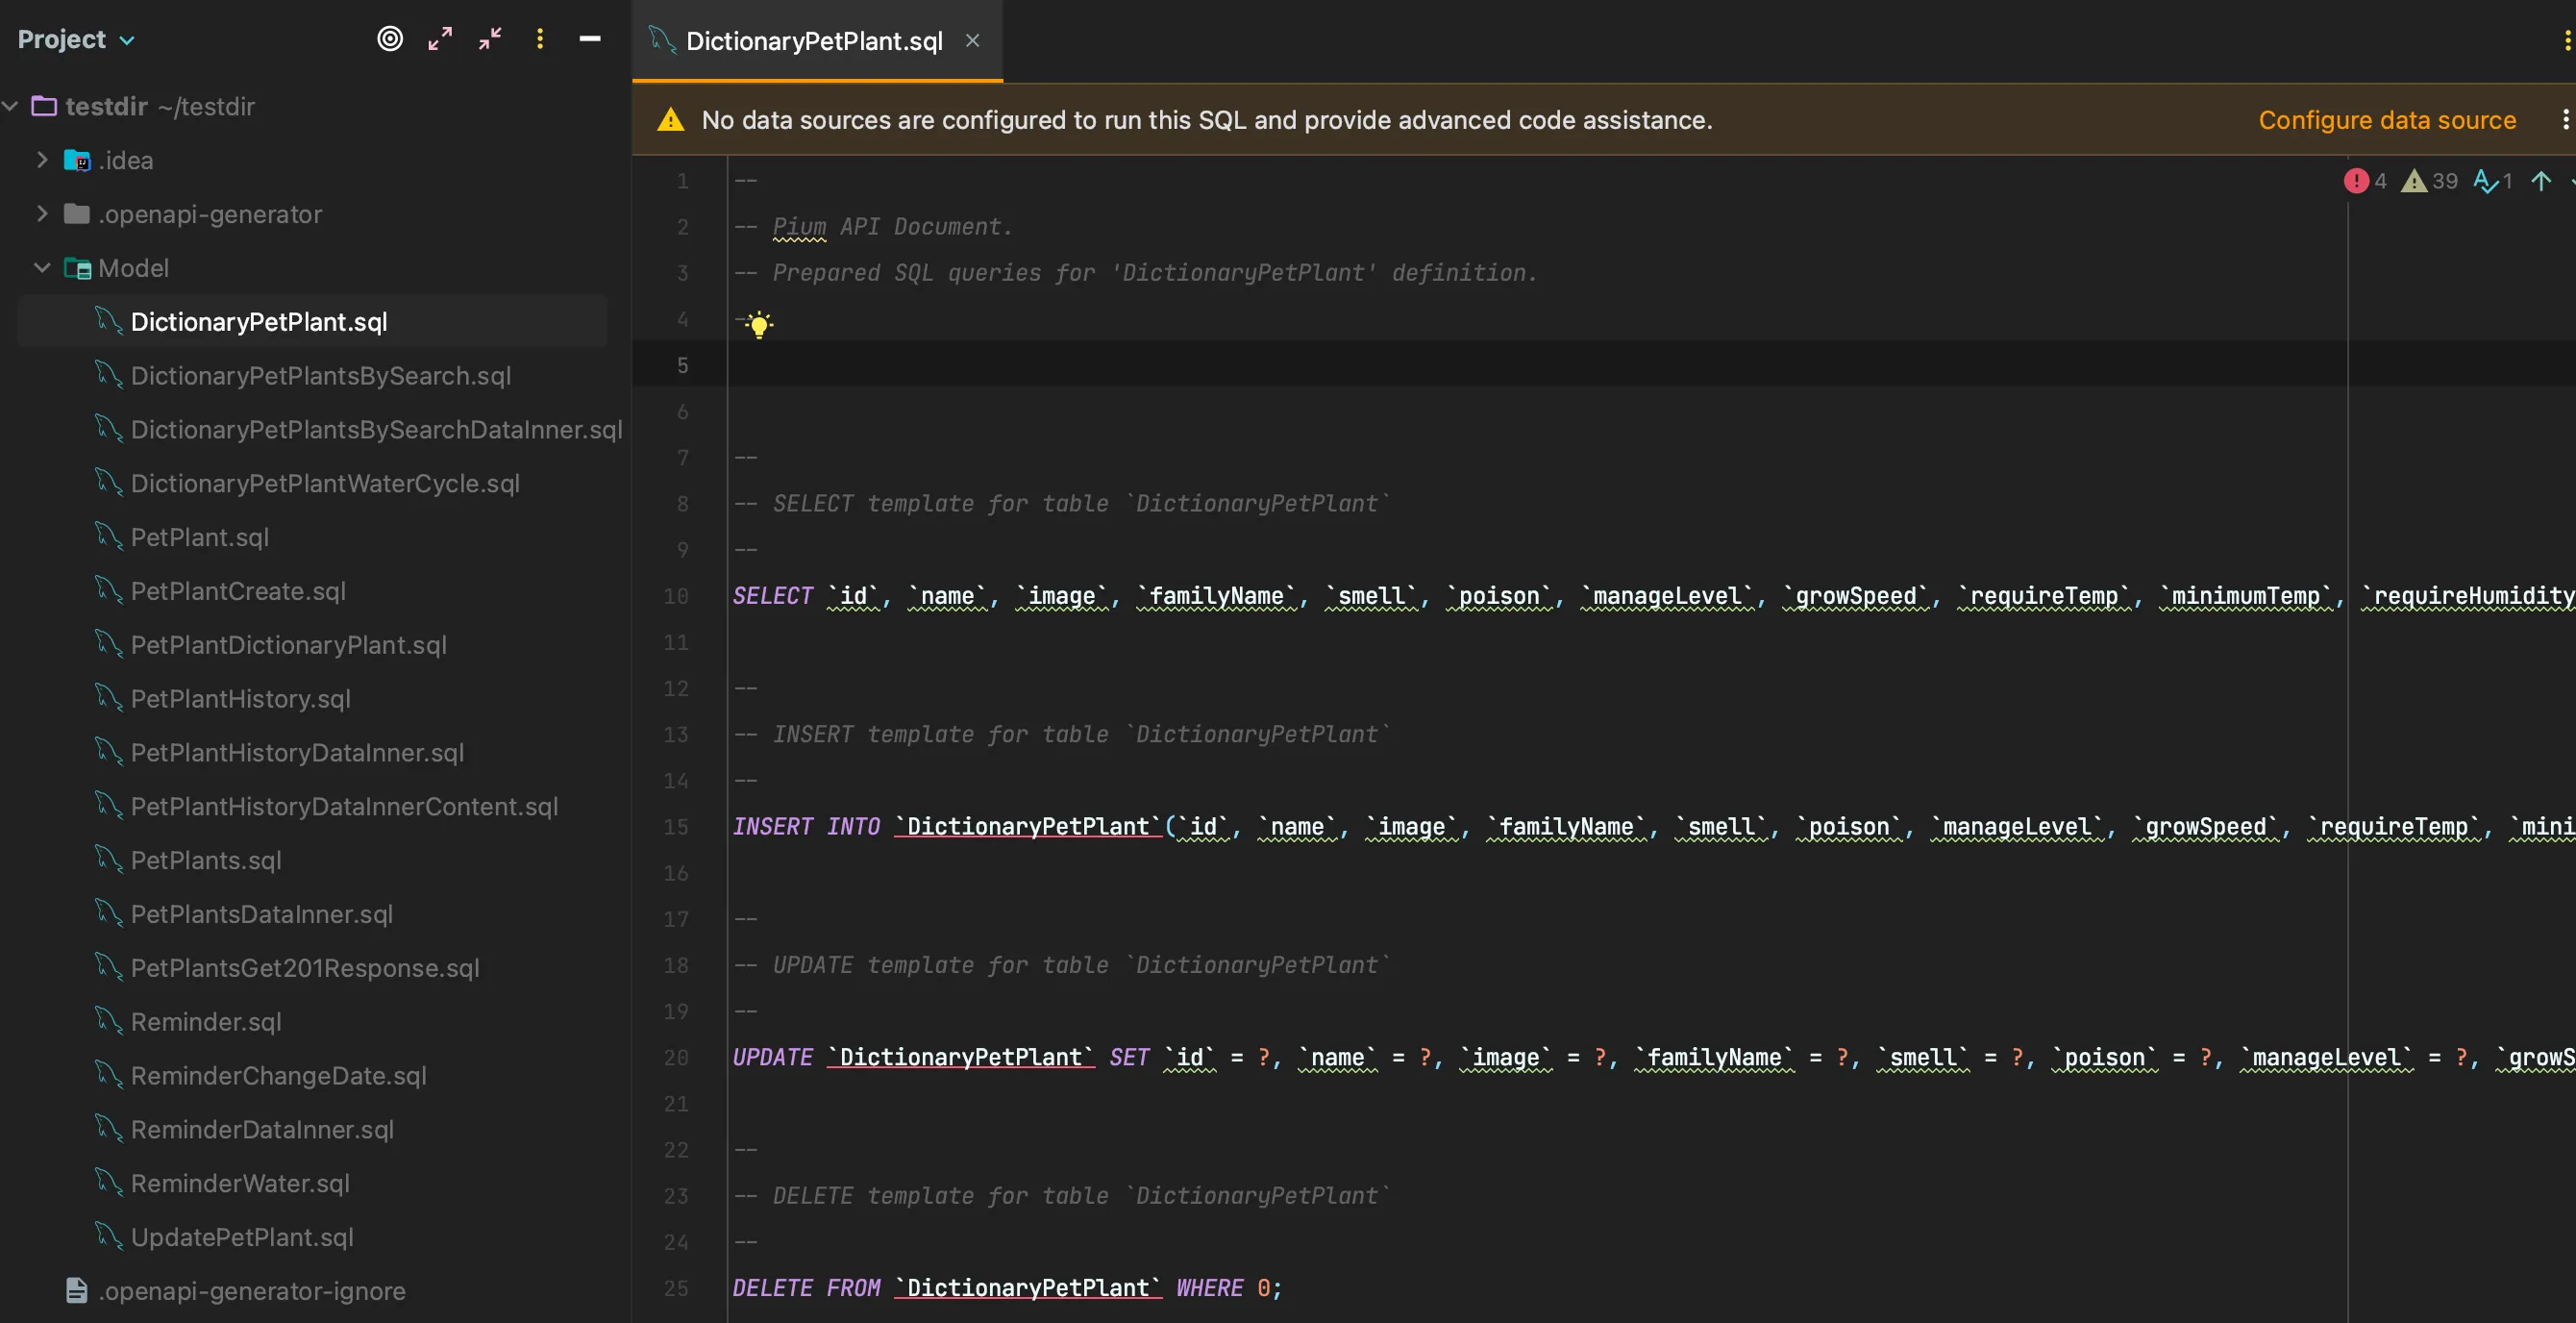The height and width of the screenshot is (1323, 2576).
Task: Select the ReminderWater.sql file
Action: coord(240,1183)
